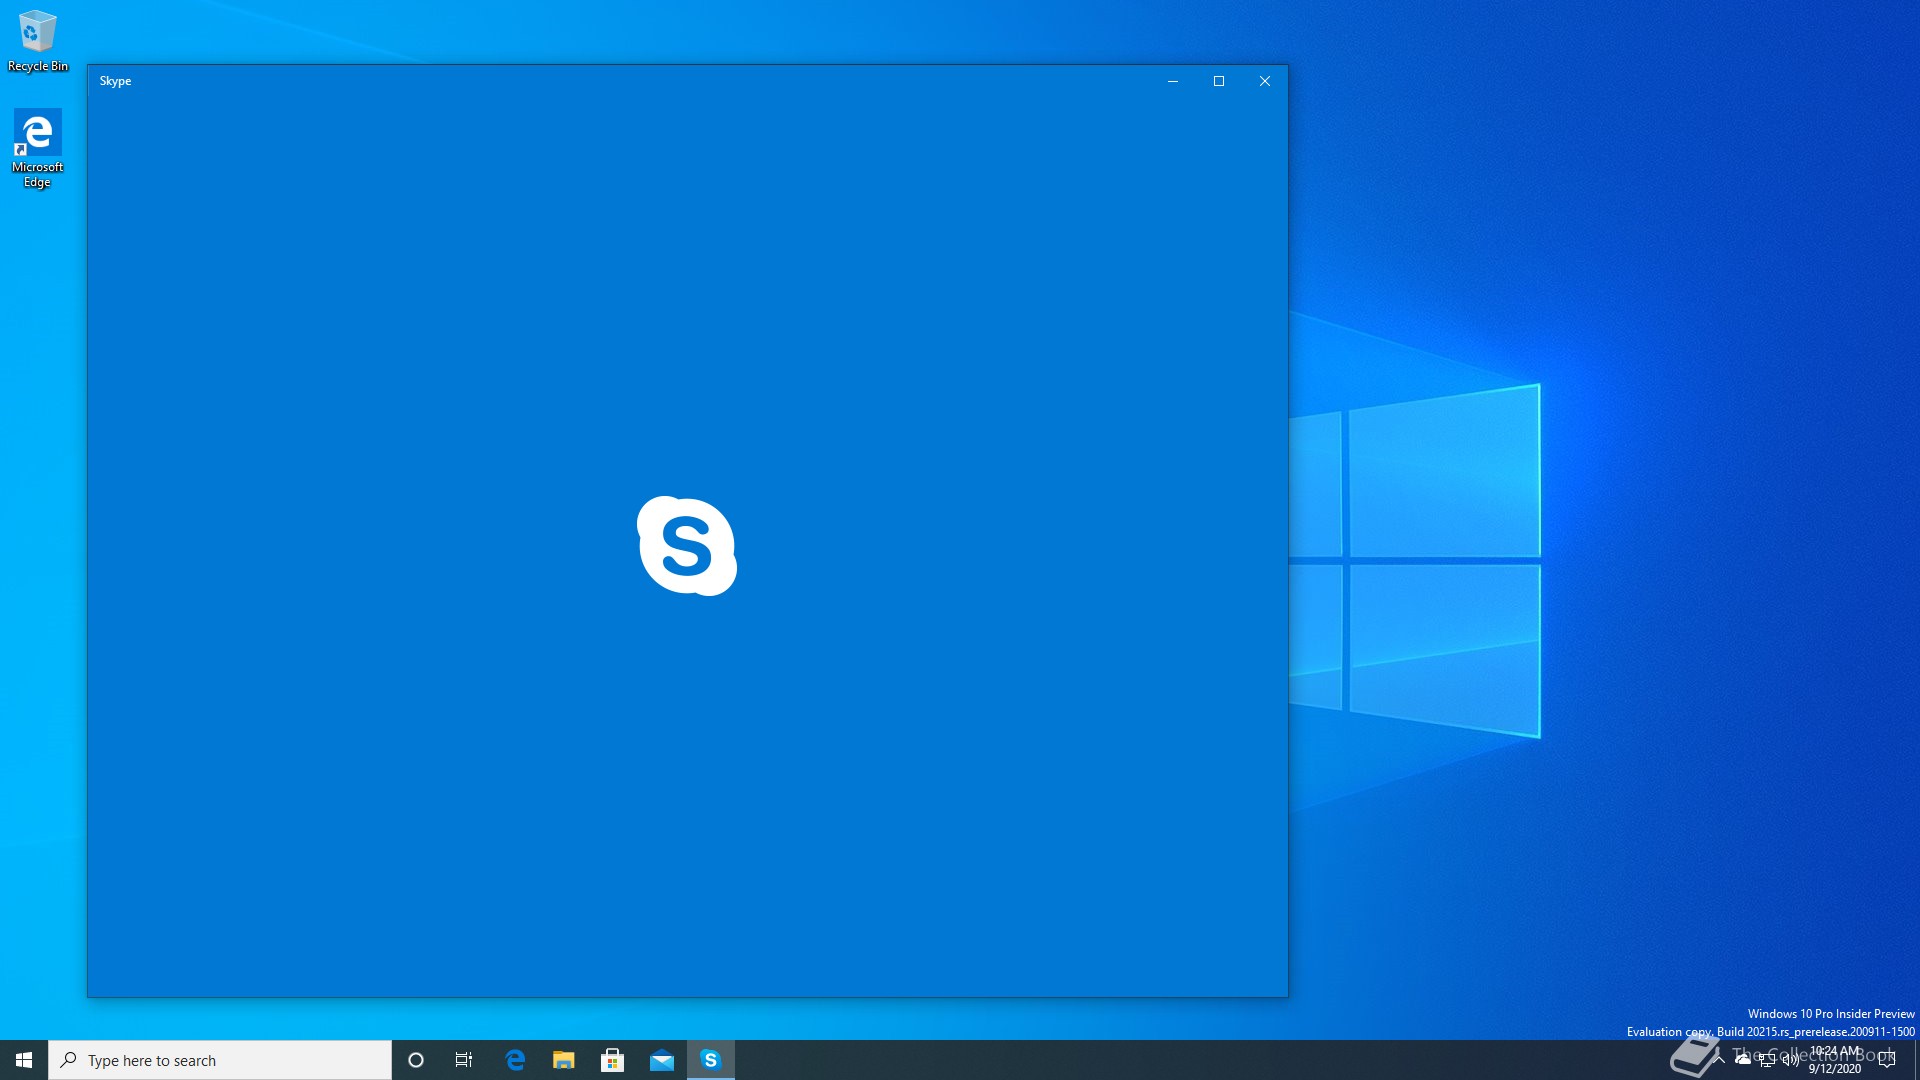Select the Microsoft Edge desktop shortcut
The image size is (1920, 1080).
click(x=38, y=148)
